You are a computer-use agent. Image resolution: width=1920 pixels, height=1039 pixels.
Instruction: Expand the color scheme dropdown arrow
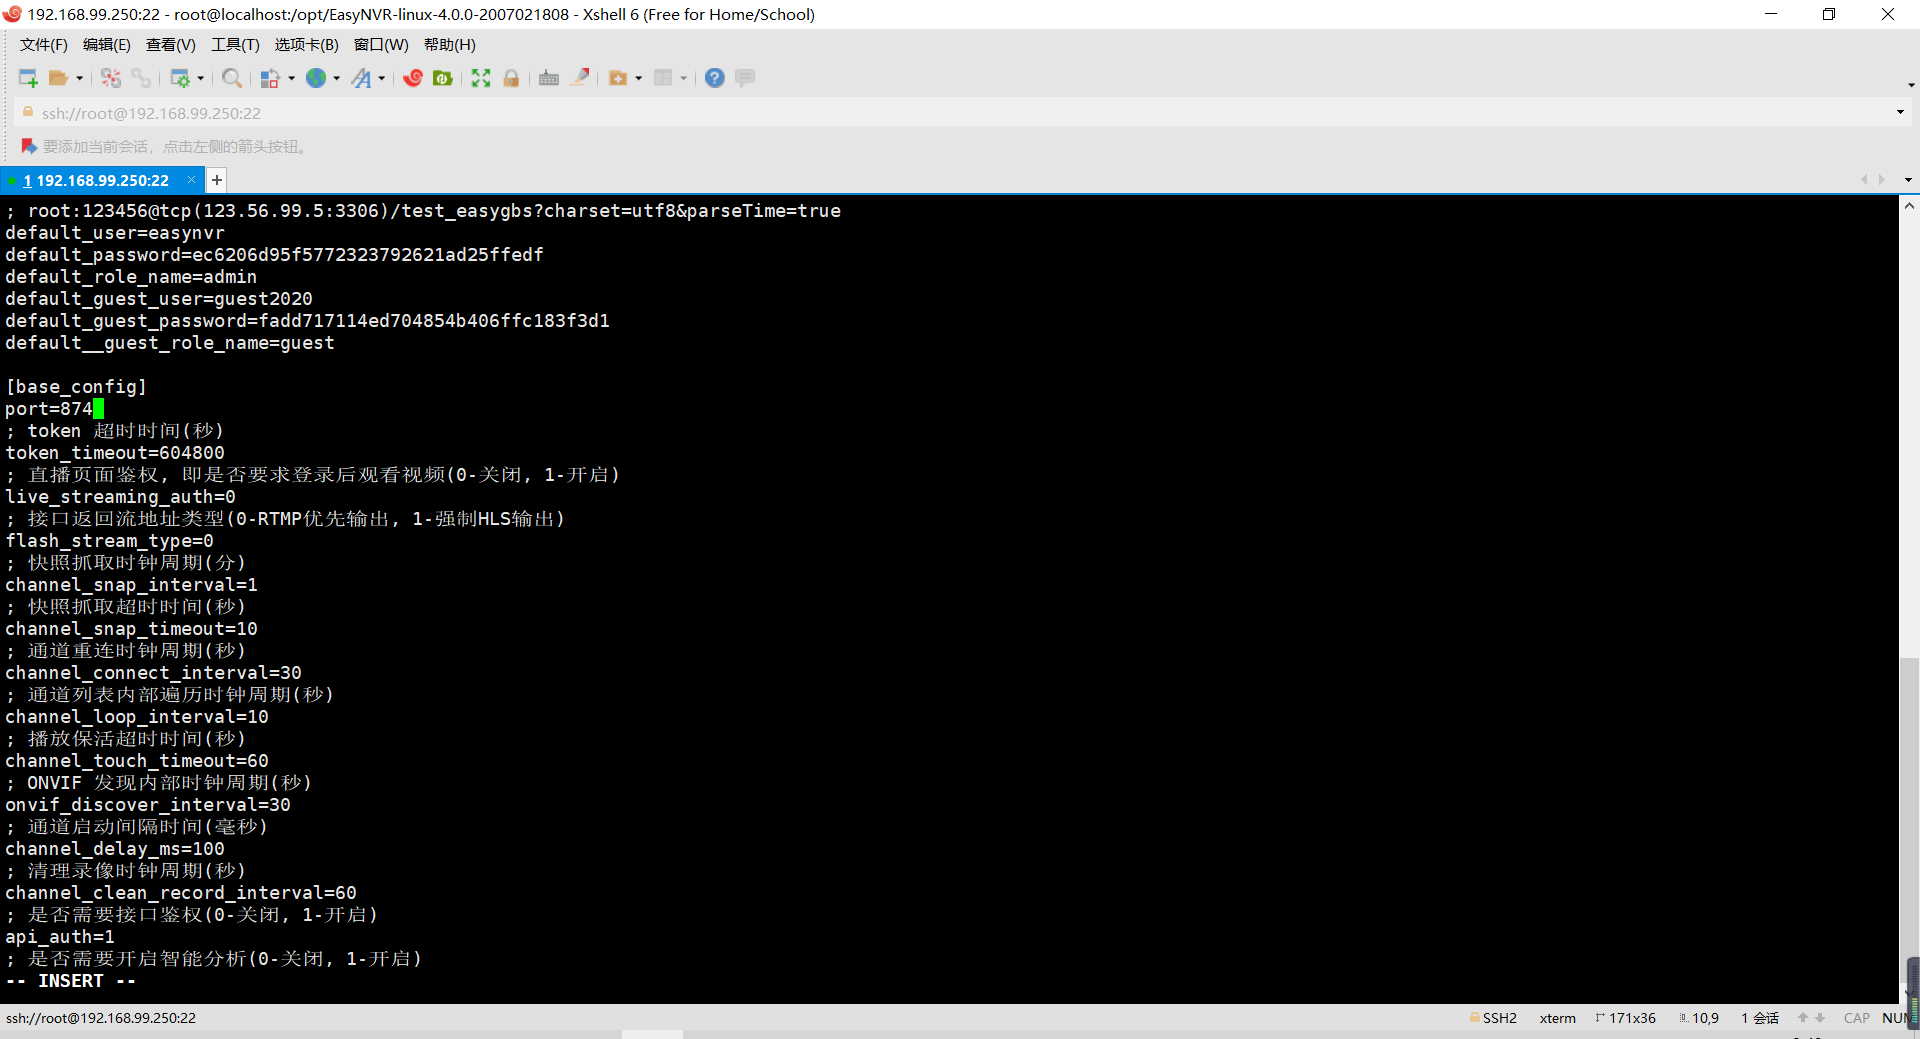pyautogui.click(x=291, y=78)
